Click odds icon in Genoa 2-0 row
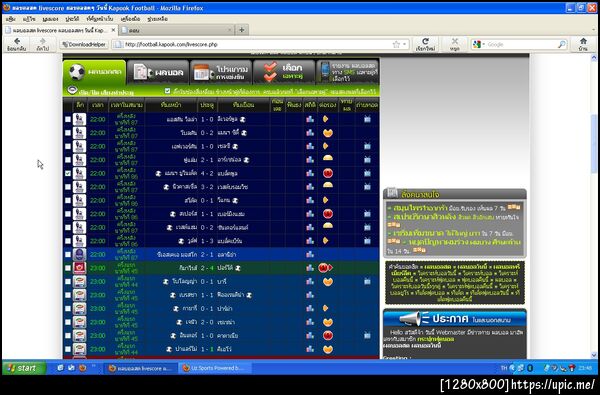The width and height of the screenshot is (600, 395). (x=328, y=322)
